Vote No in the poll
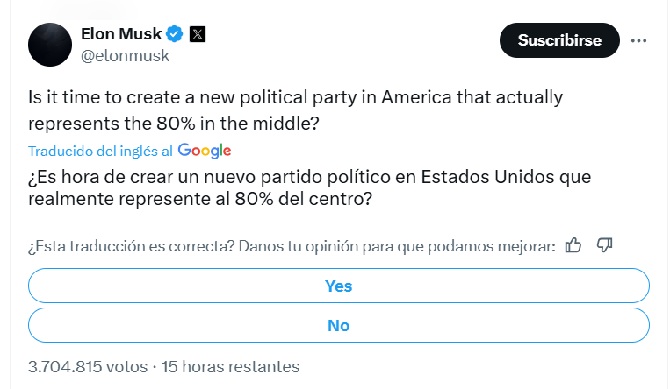Screen dimensions: 670x389 (x=339, y=325)
